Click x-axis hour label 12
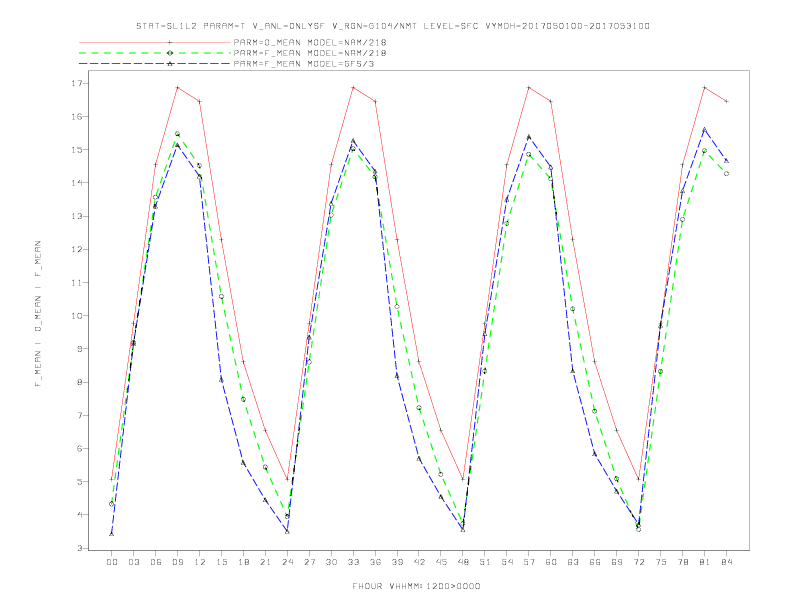This screenshot has height=612, width=792. click(x=200, y=562)
